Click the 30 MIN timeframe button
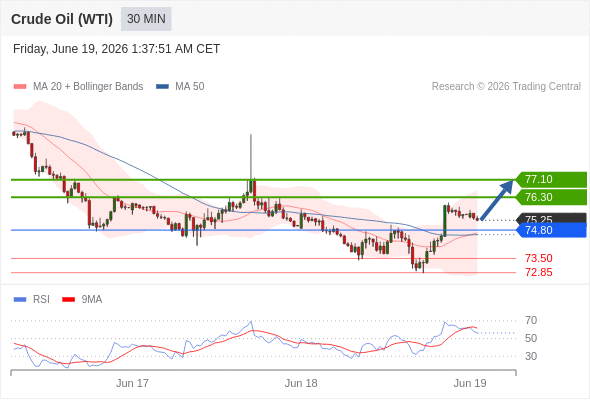590x400 pixels. (146, 19)
